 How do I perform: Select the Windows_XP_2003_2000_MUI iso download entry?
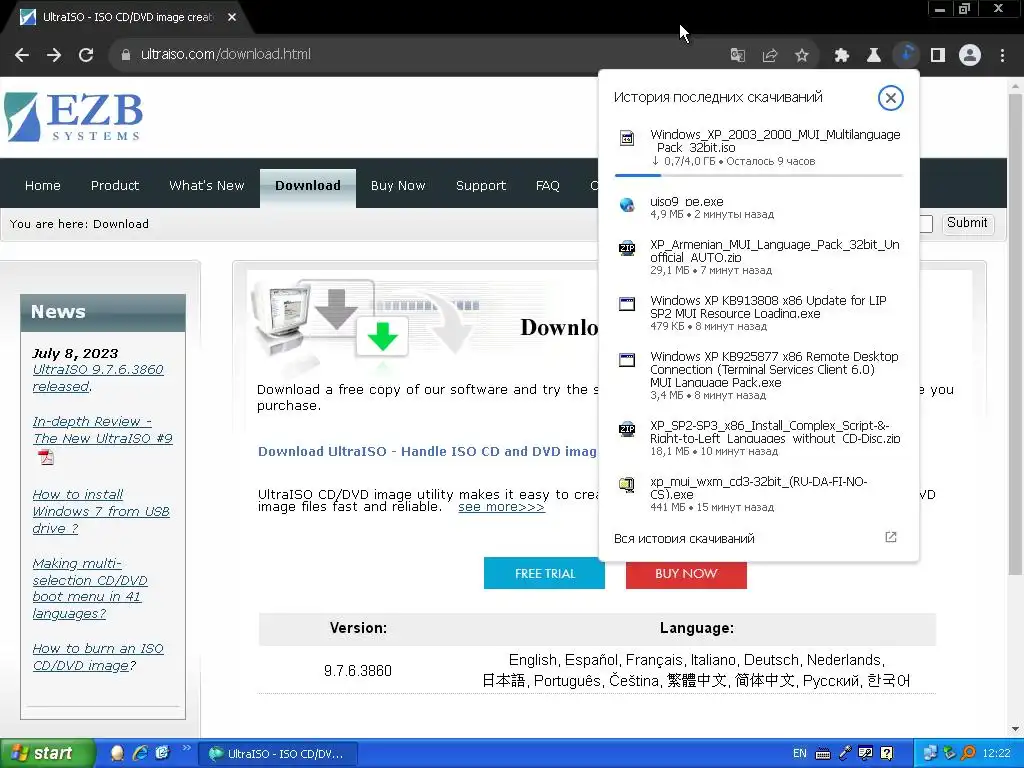click(x=758, y=152)
